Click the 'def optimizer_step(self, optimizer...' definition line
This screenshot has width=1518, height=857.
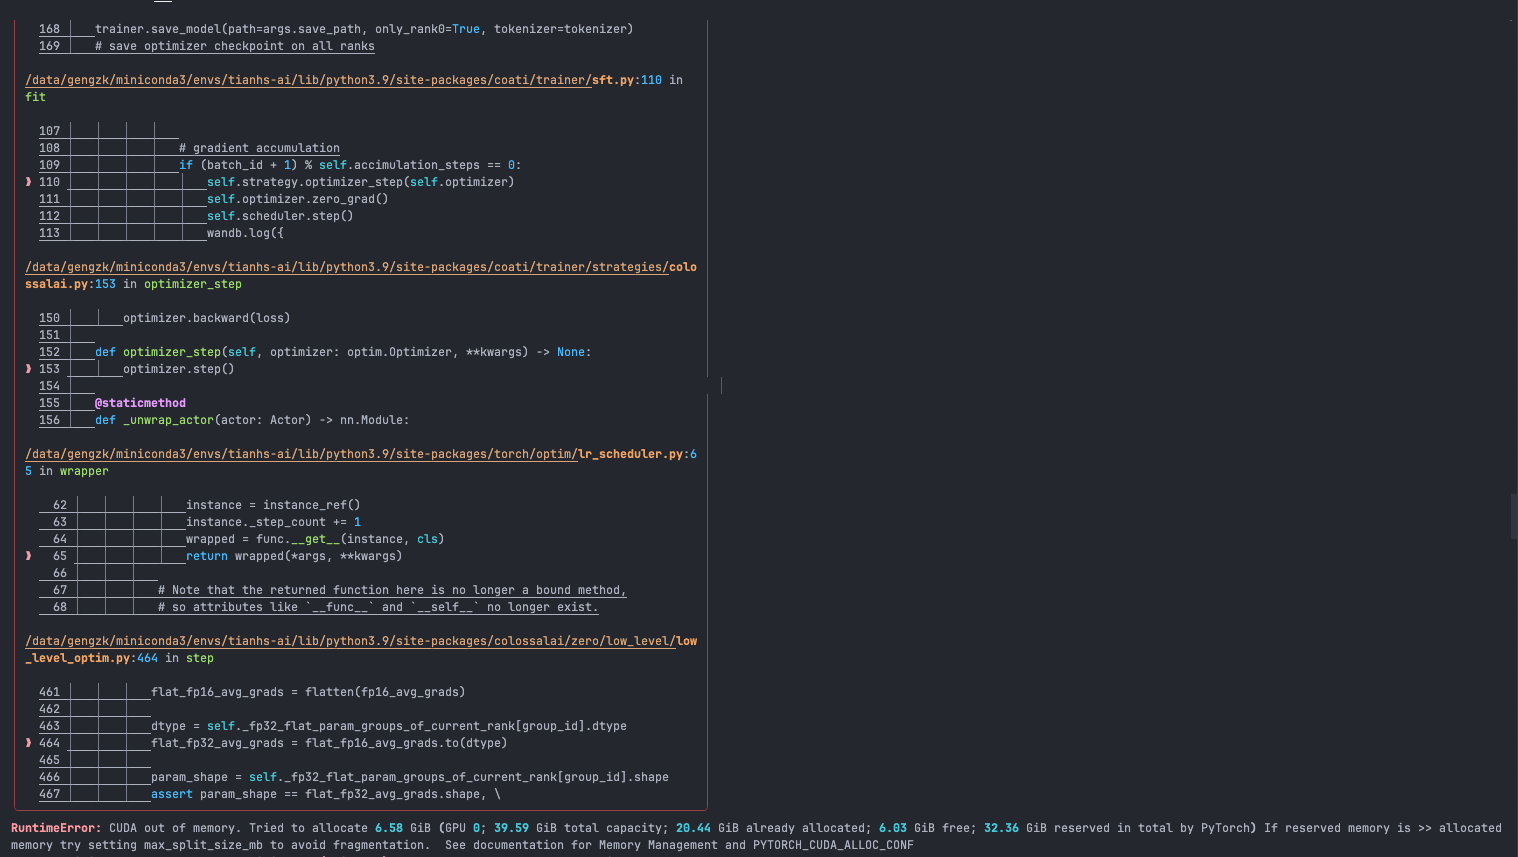[343, 352]
